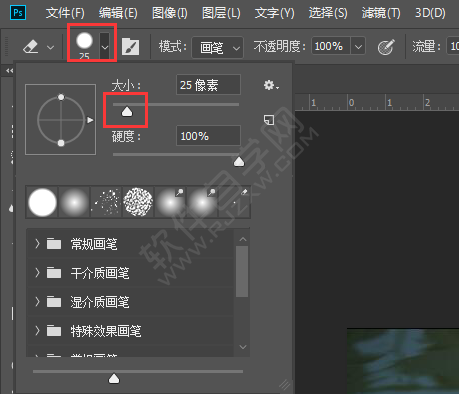Click the round brush preview showing 25
This screenshot has width=459, height=394.
coord(84,45)
